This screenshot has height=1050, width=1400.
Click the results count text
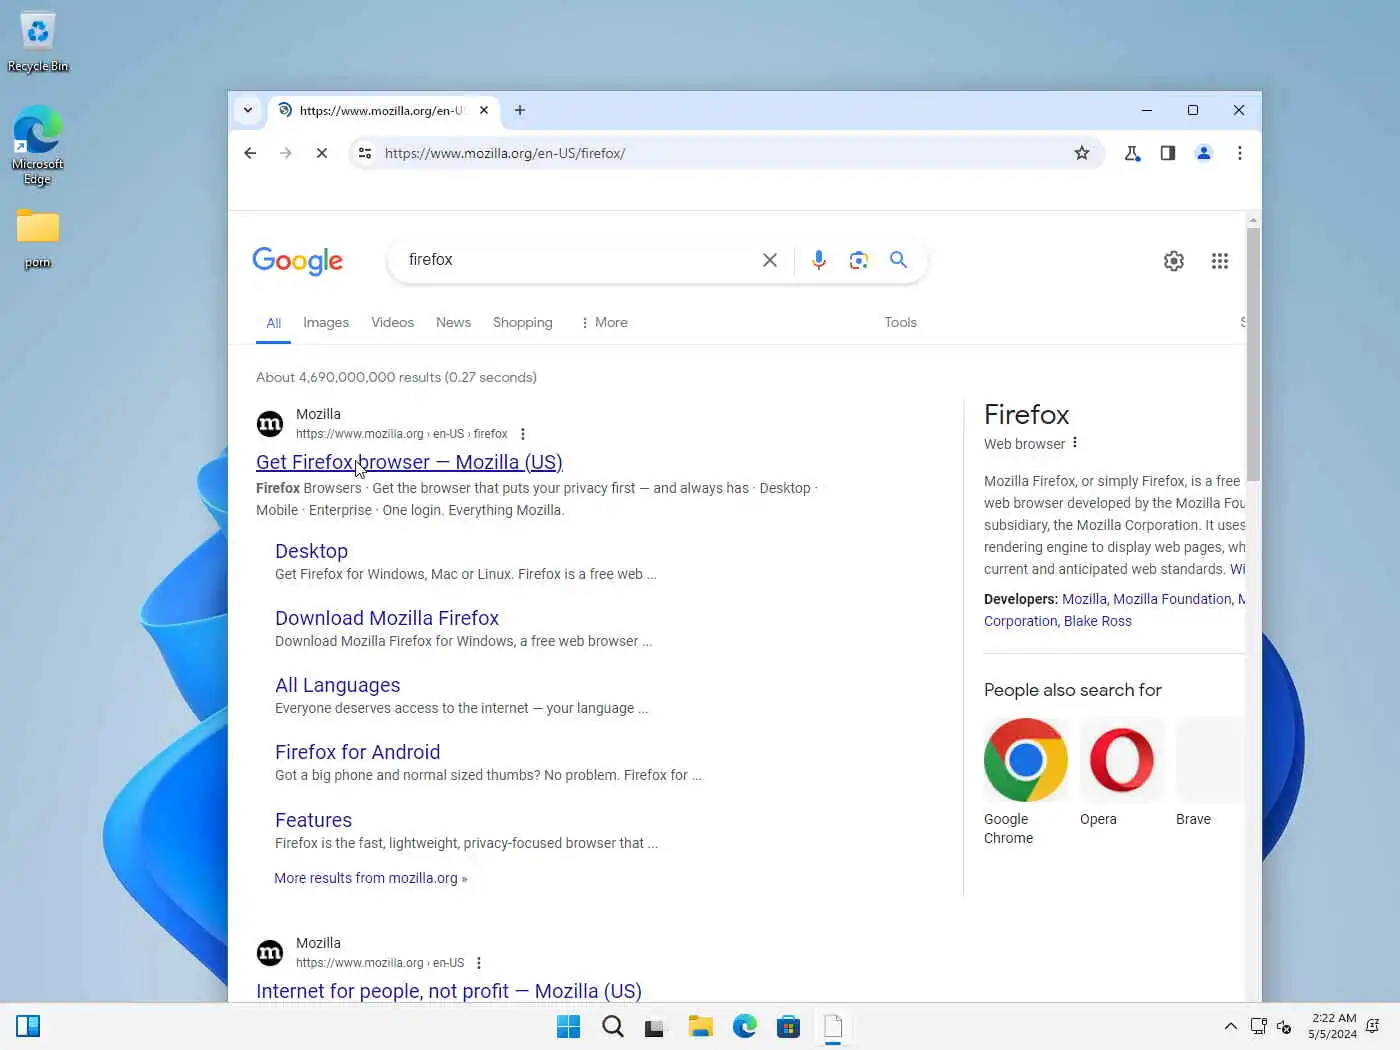[396, 377]
